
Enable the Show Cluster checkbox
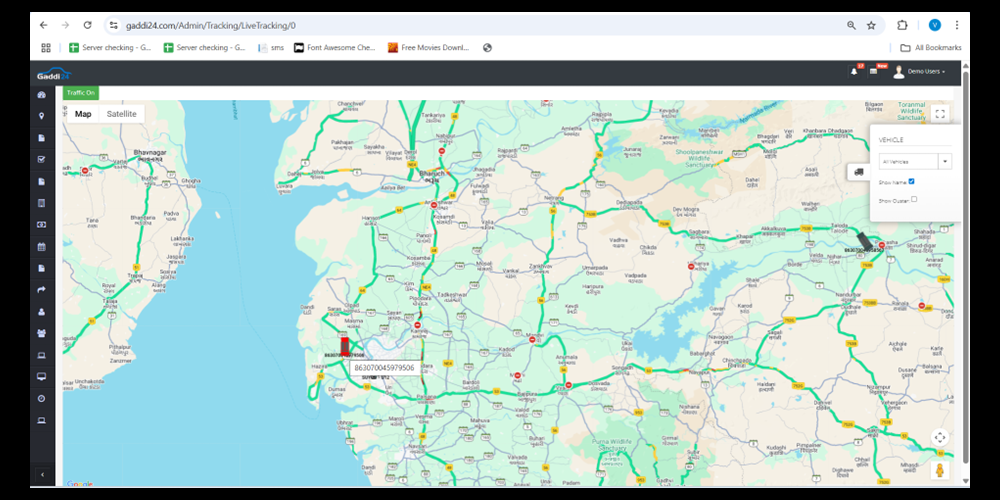point(914,199)
